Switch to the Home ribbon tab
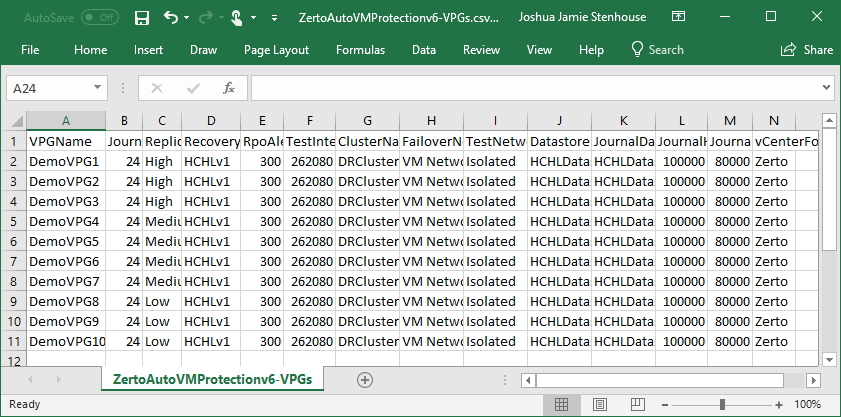841x417 pixels. (x=90, y=50)
